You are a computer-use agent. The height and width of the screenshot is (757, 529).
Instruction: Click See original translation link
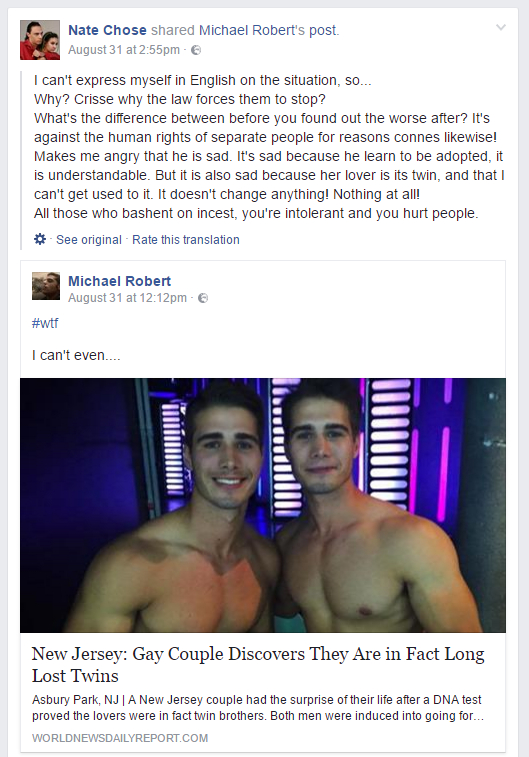[89, 239]
